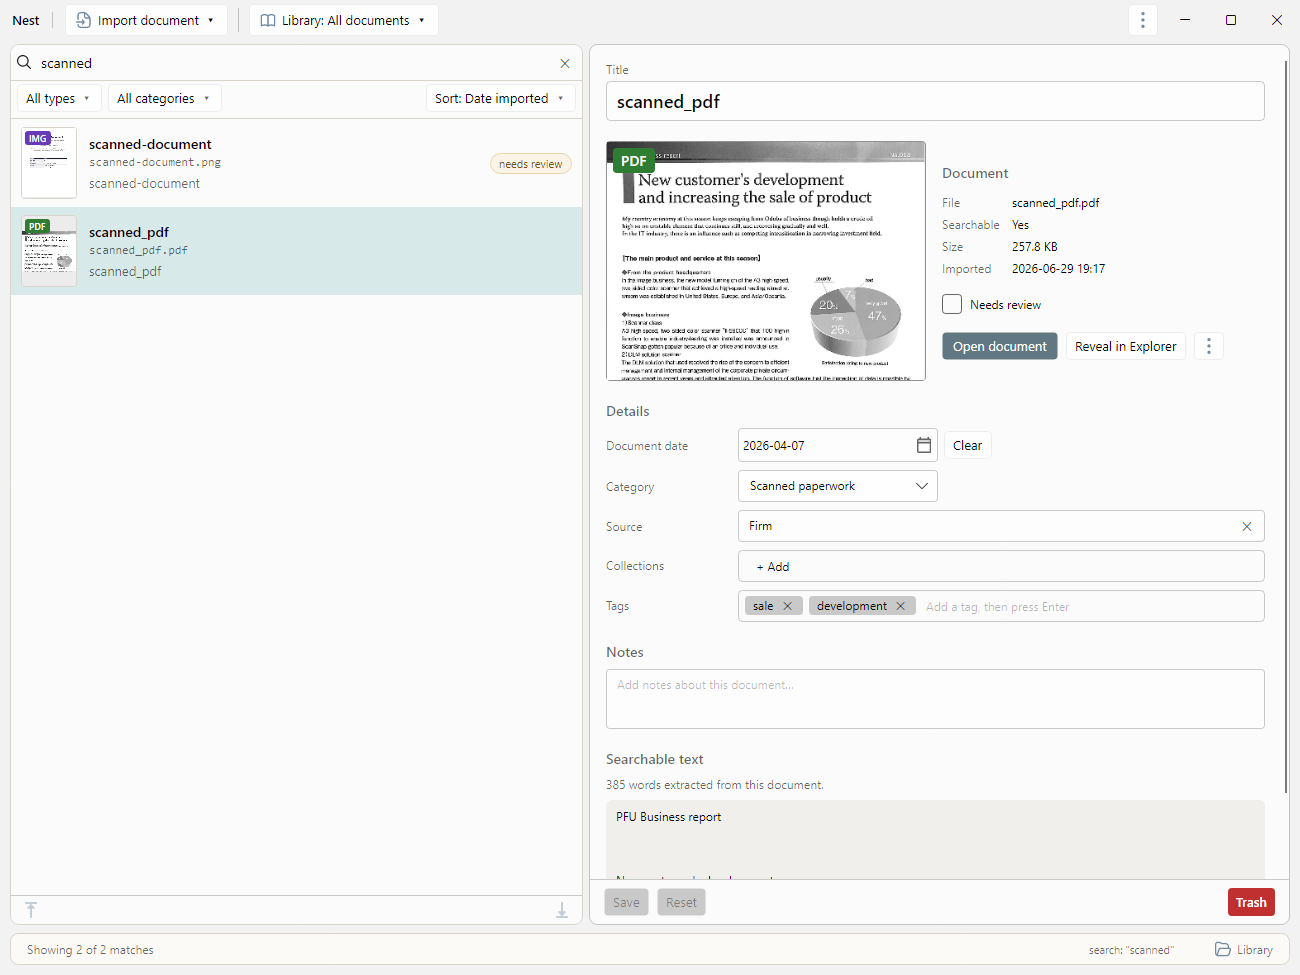The height and width of the screenshot is (975, 1300).
Task: Click the needs review badge
Action: click(531, 164)
